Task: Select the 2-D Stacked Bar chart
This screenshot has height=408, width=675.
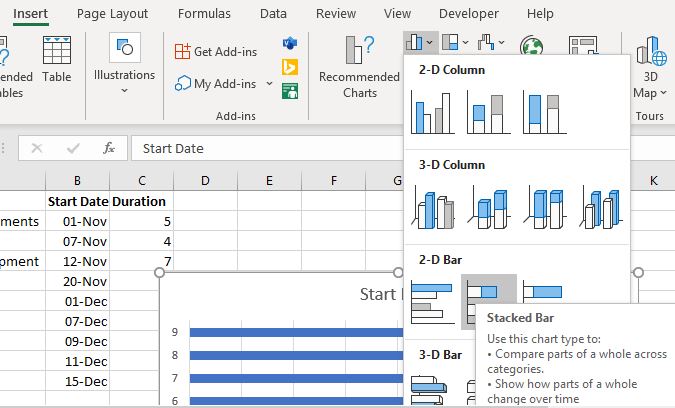Action: (x=488, y=299)
